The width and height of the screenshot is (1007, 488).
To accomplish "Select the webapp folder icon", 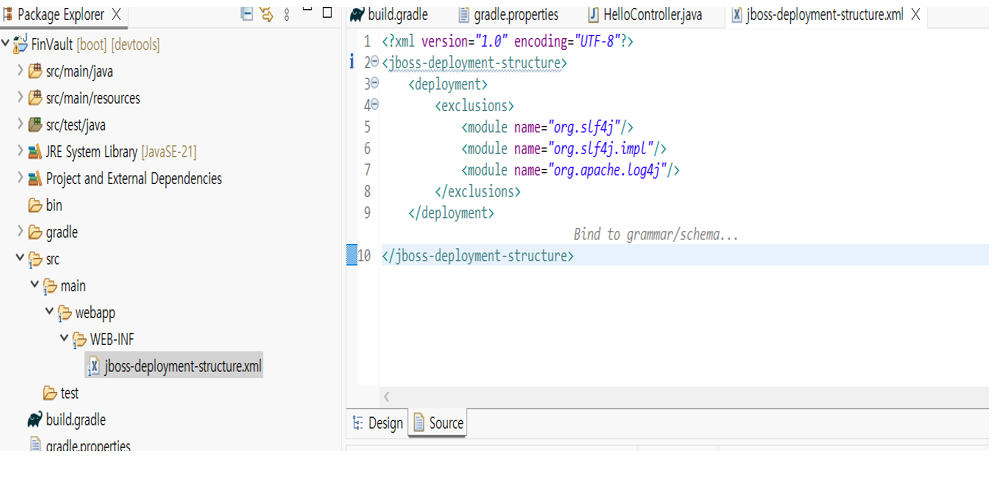I will 64,313.
